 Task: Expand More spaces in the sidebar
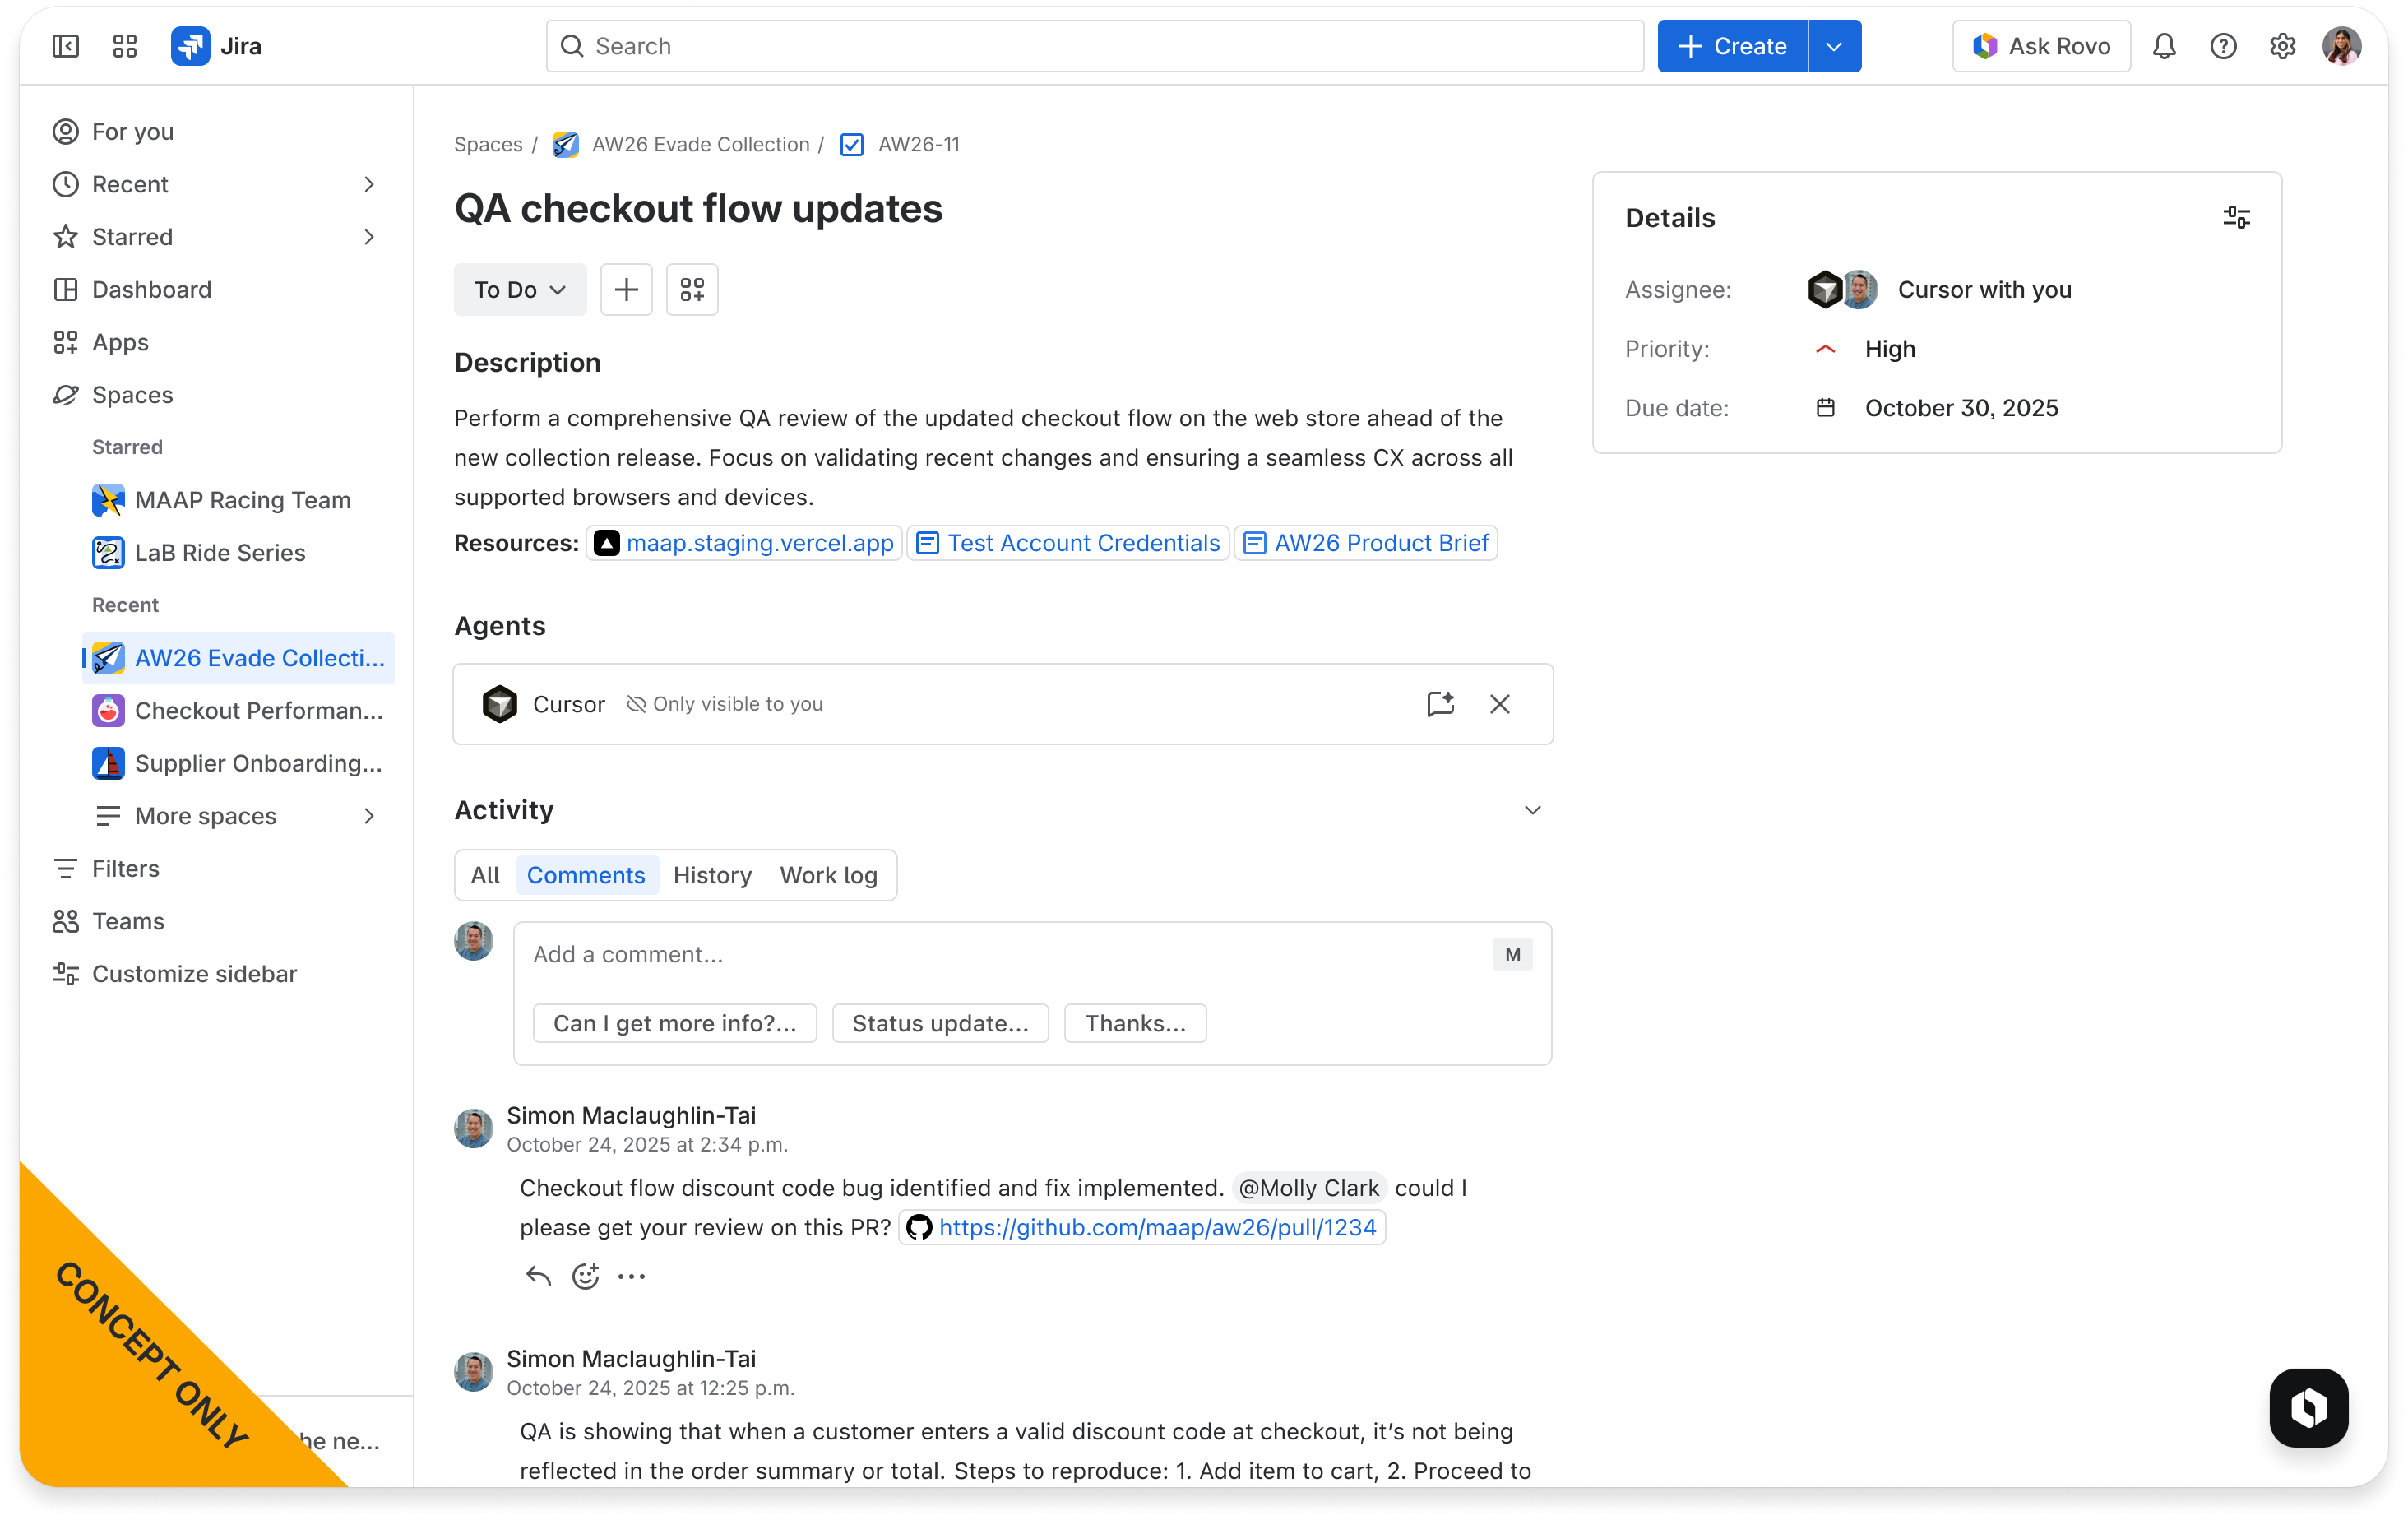click(x=238, y=816)
